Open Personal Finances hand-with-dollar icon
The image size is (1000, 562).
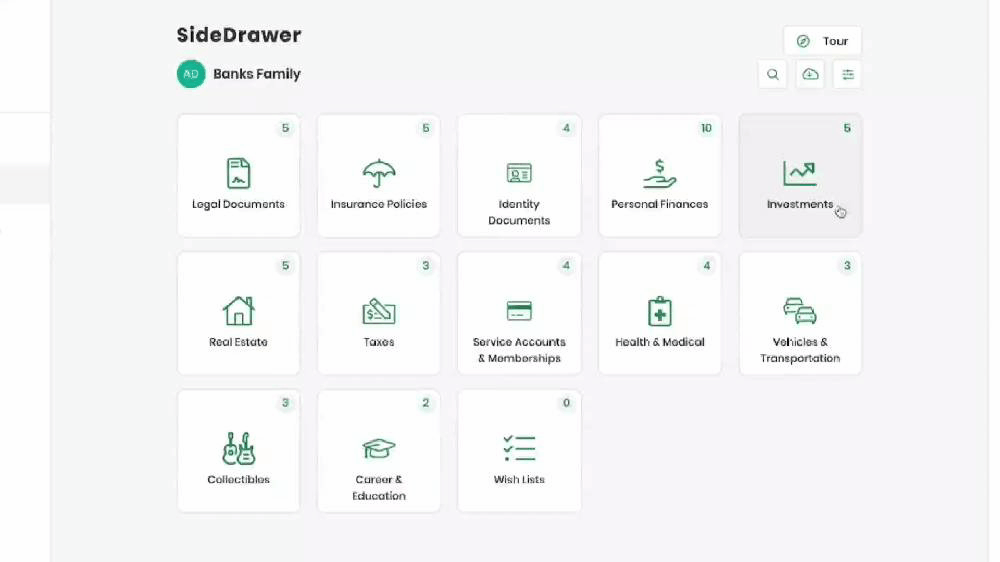(659, 173)
